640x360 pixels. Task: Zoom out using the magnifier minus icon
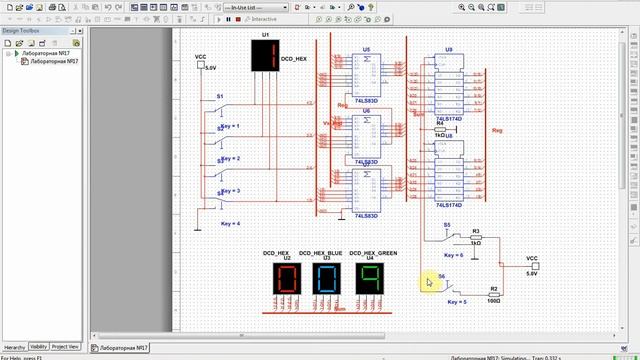coord(471,7)
